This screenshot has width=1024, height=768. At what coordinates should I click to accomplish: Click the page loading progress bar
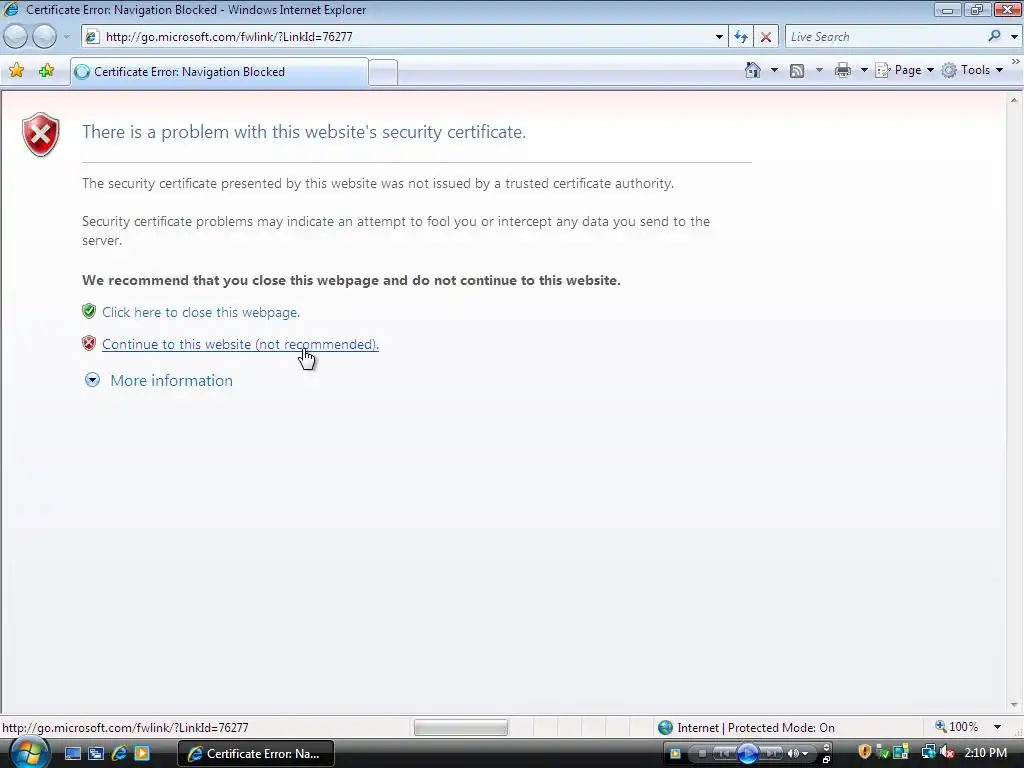coord(460,727)
